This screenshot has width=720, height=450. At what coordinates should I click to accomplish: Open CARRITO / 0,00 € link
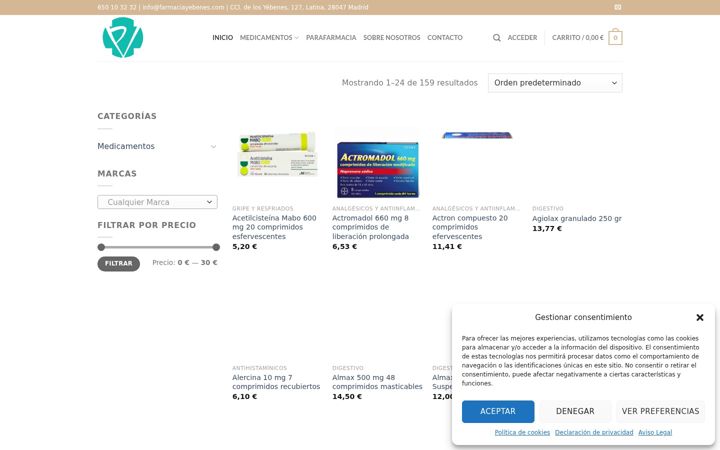click(578, 38)
